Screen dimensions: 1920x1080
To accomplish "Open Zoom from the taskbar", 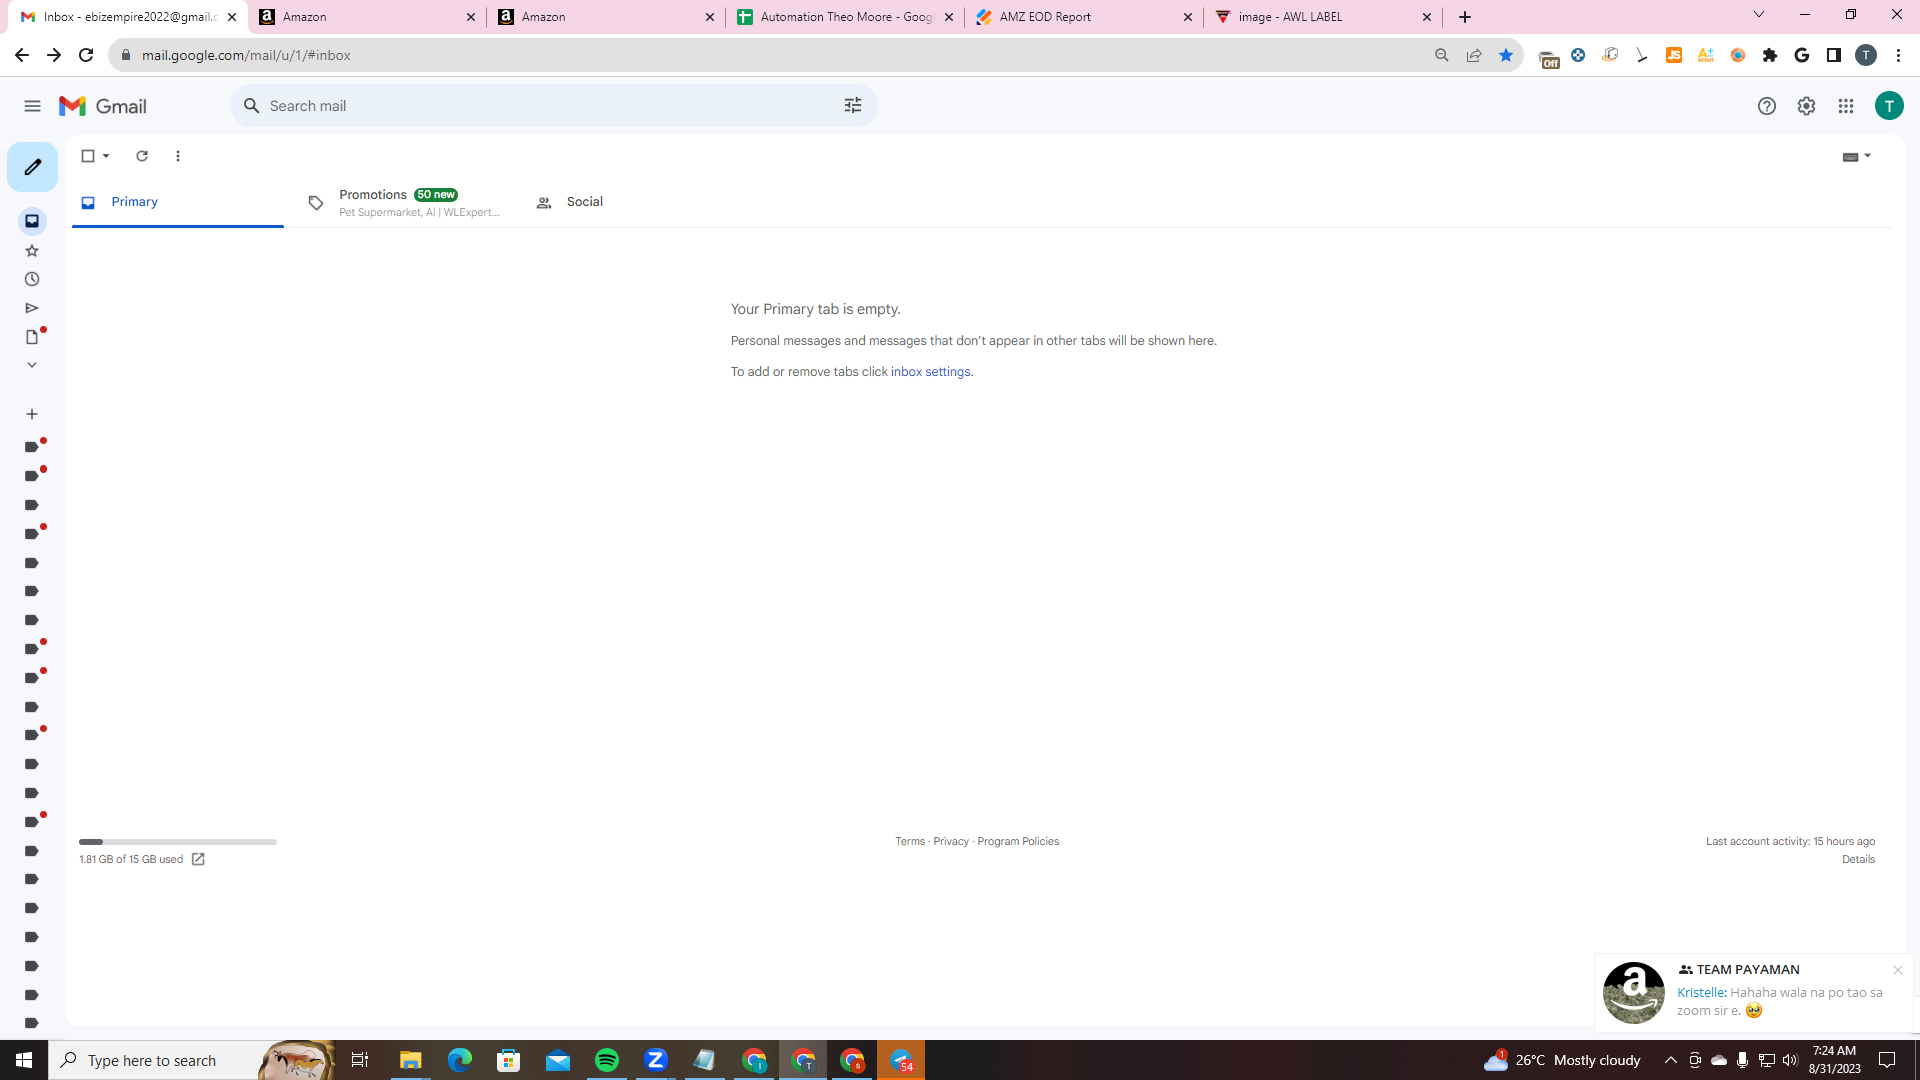I will coord(656,1060).
